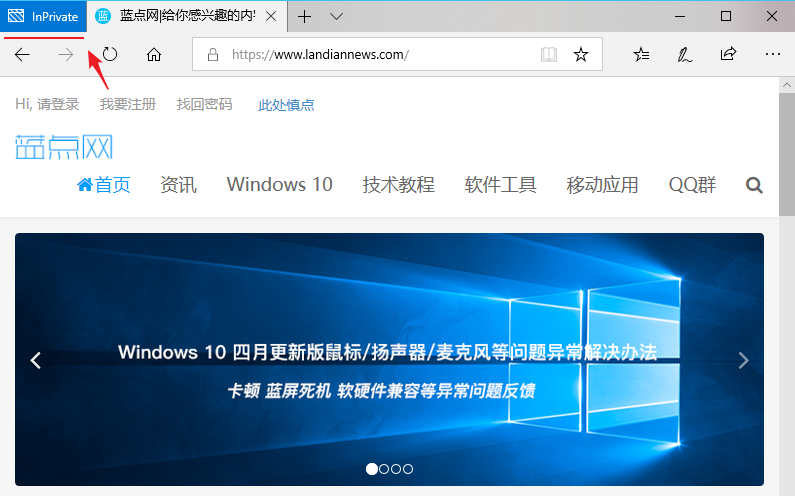Open the 技术教程 menu item
The width and height of the screenshot is (795, 496).
[399, 185]
